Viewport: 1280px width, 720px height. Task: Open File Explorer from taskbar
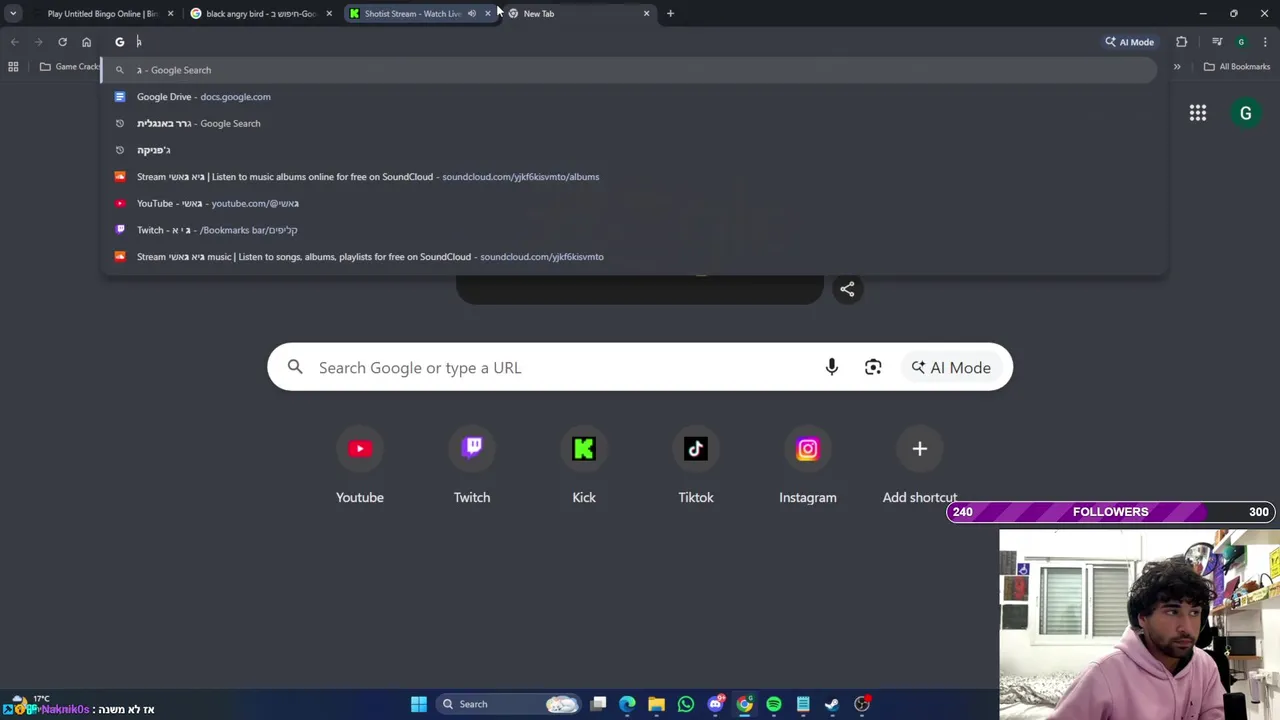tap(656, 704)
